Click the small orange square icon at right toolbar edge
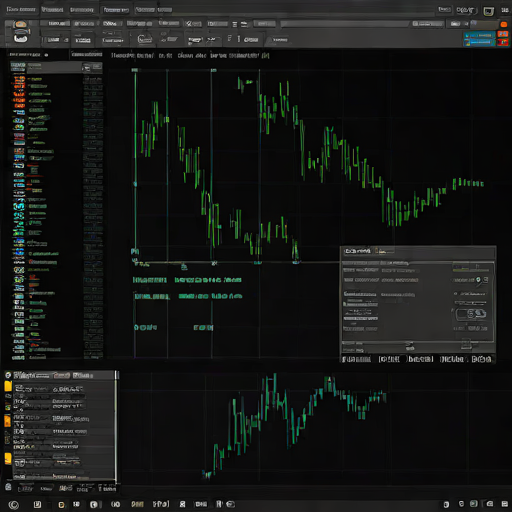 (504, 24)
